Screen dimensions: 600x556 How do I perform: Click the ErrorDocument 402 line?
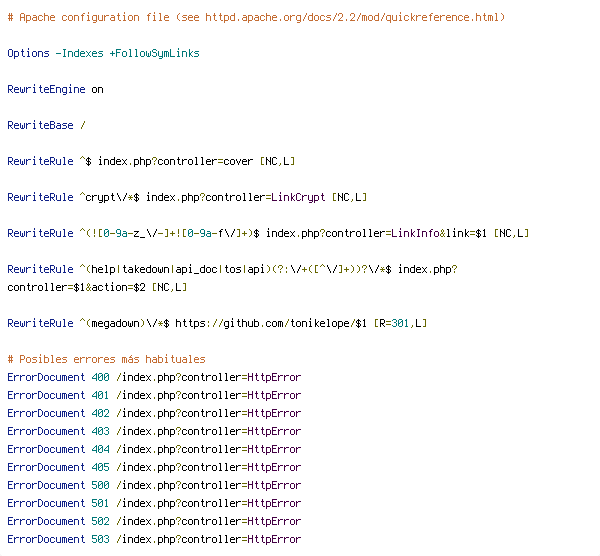(154, 413)
